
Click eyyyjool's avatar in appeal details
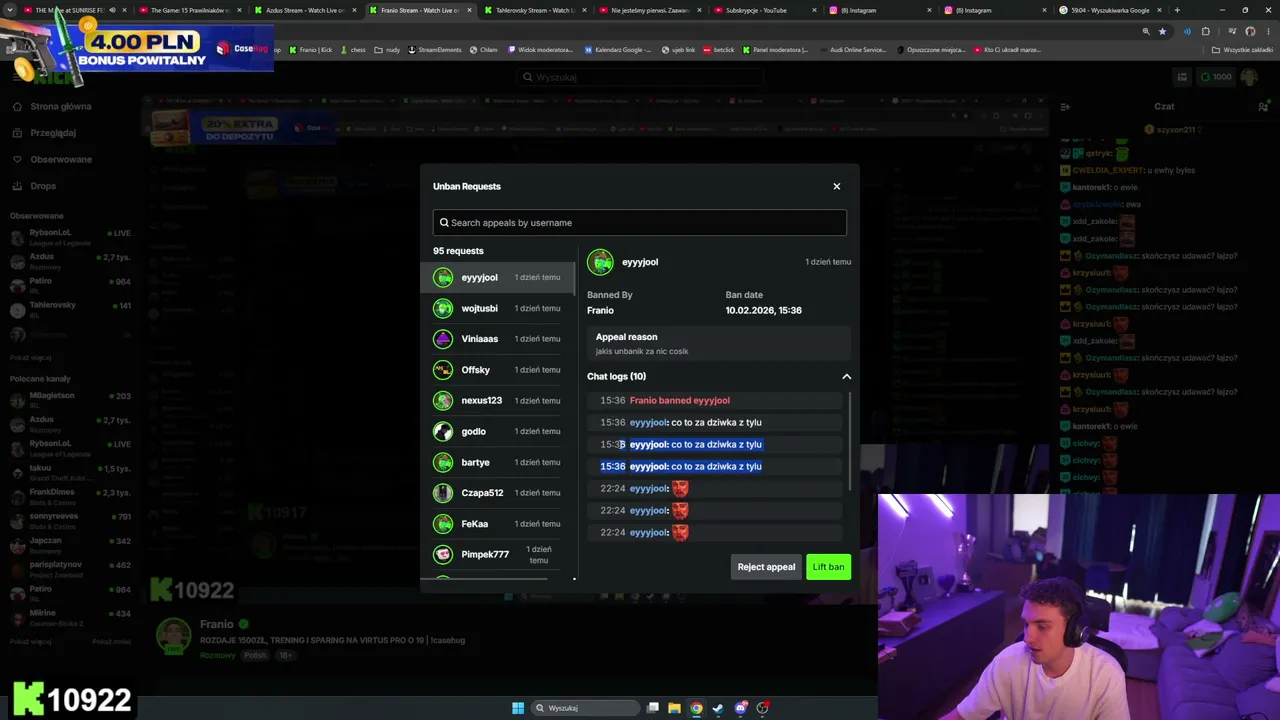(600, 262)
